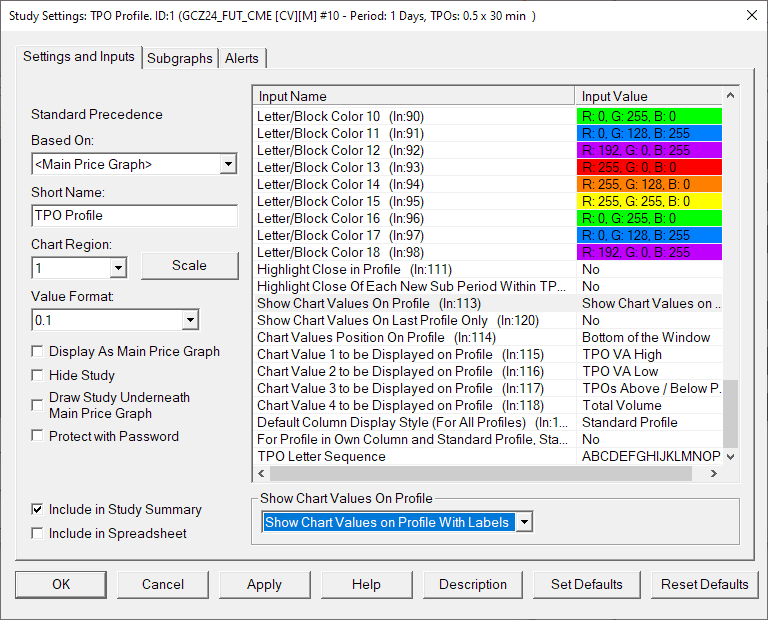Pick the Letter/Block Color 14 orange swatch
This screenshot has width=768, height=620.
649,184
